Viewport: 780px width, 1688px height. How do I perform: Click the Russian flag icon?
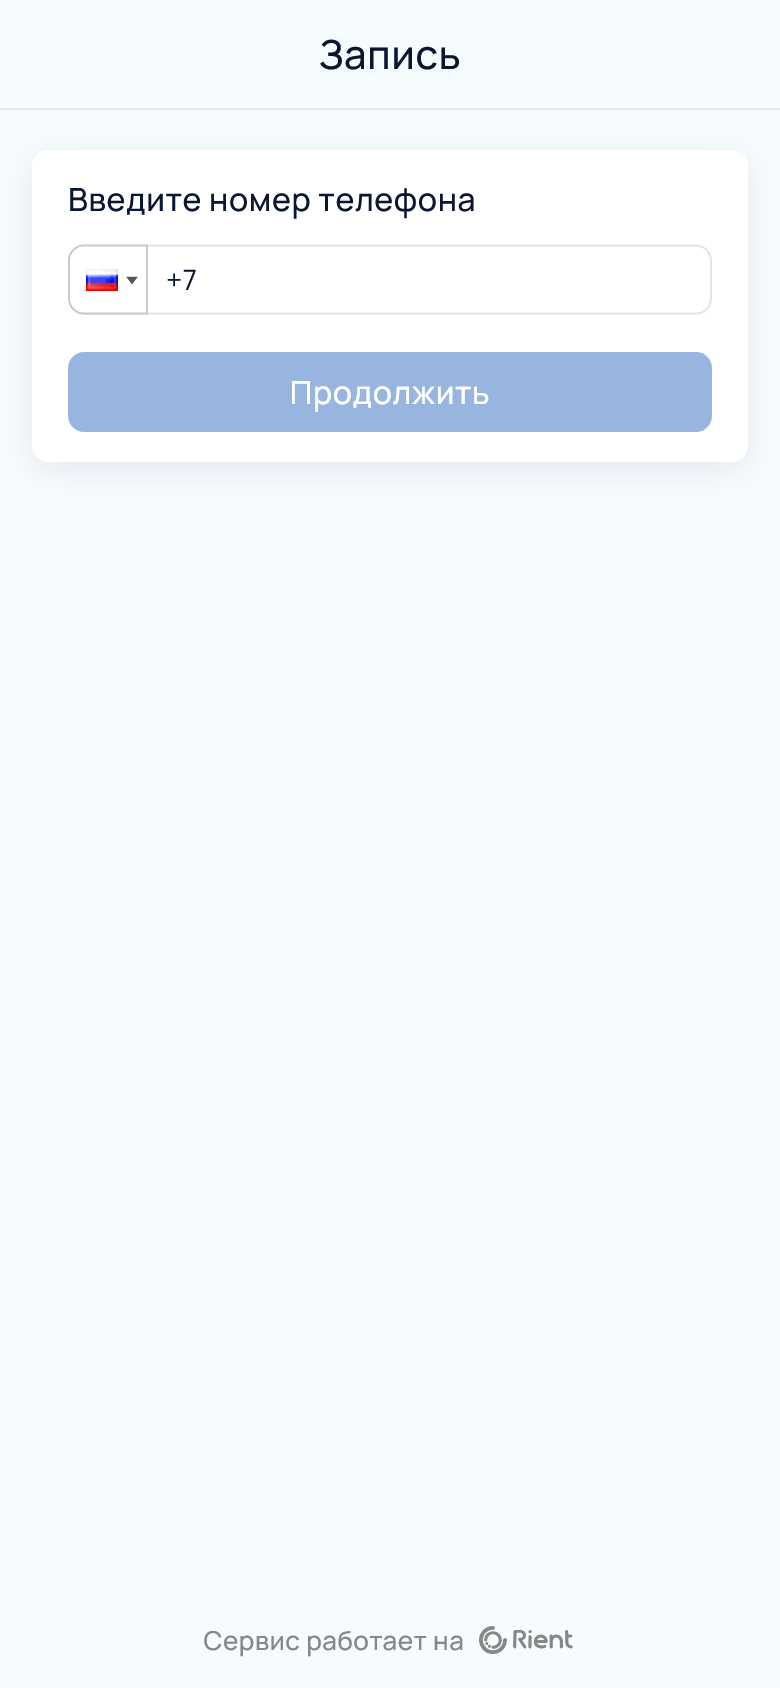point(102,280)
